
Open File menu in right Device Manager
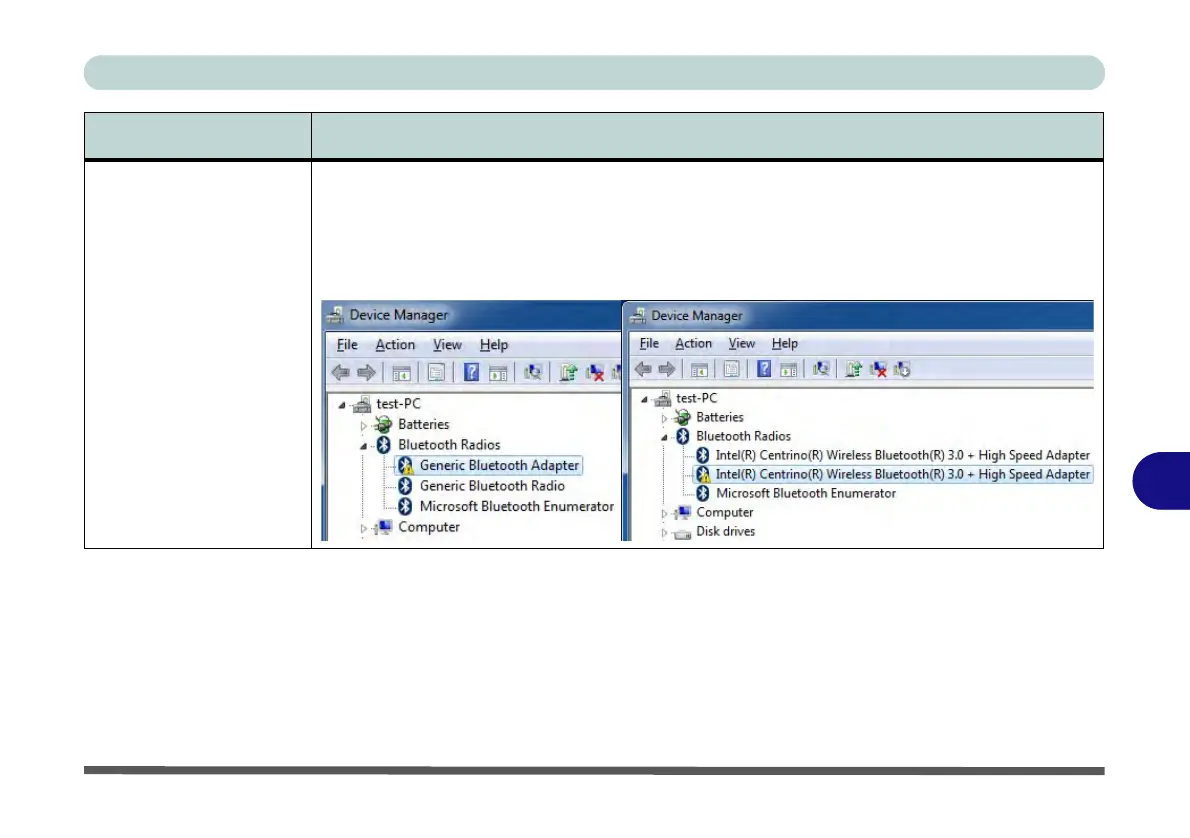(649, 343)
